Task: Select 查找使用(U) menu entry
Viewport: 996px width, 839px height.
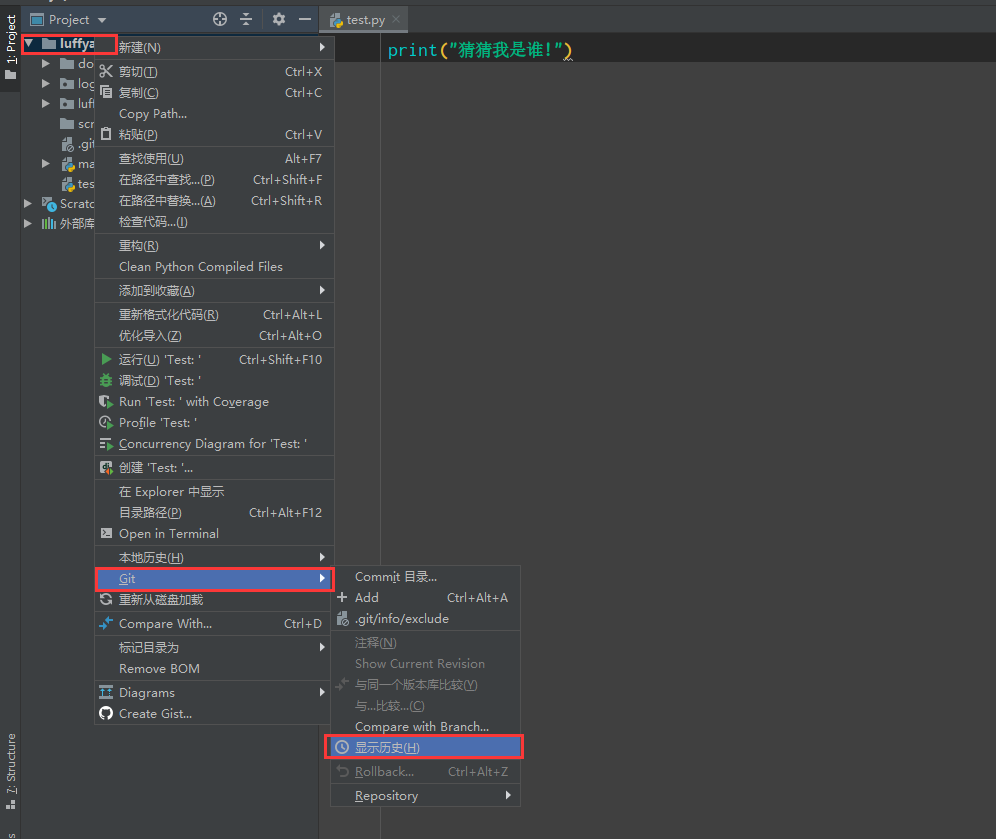Action: (214, 159)
